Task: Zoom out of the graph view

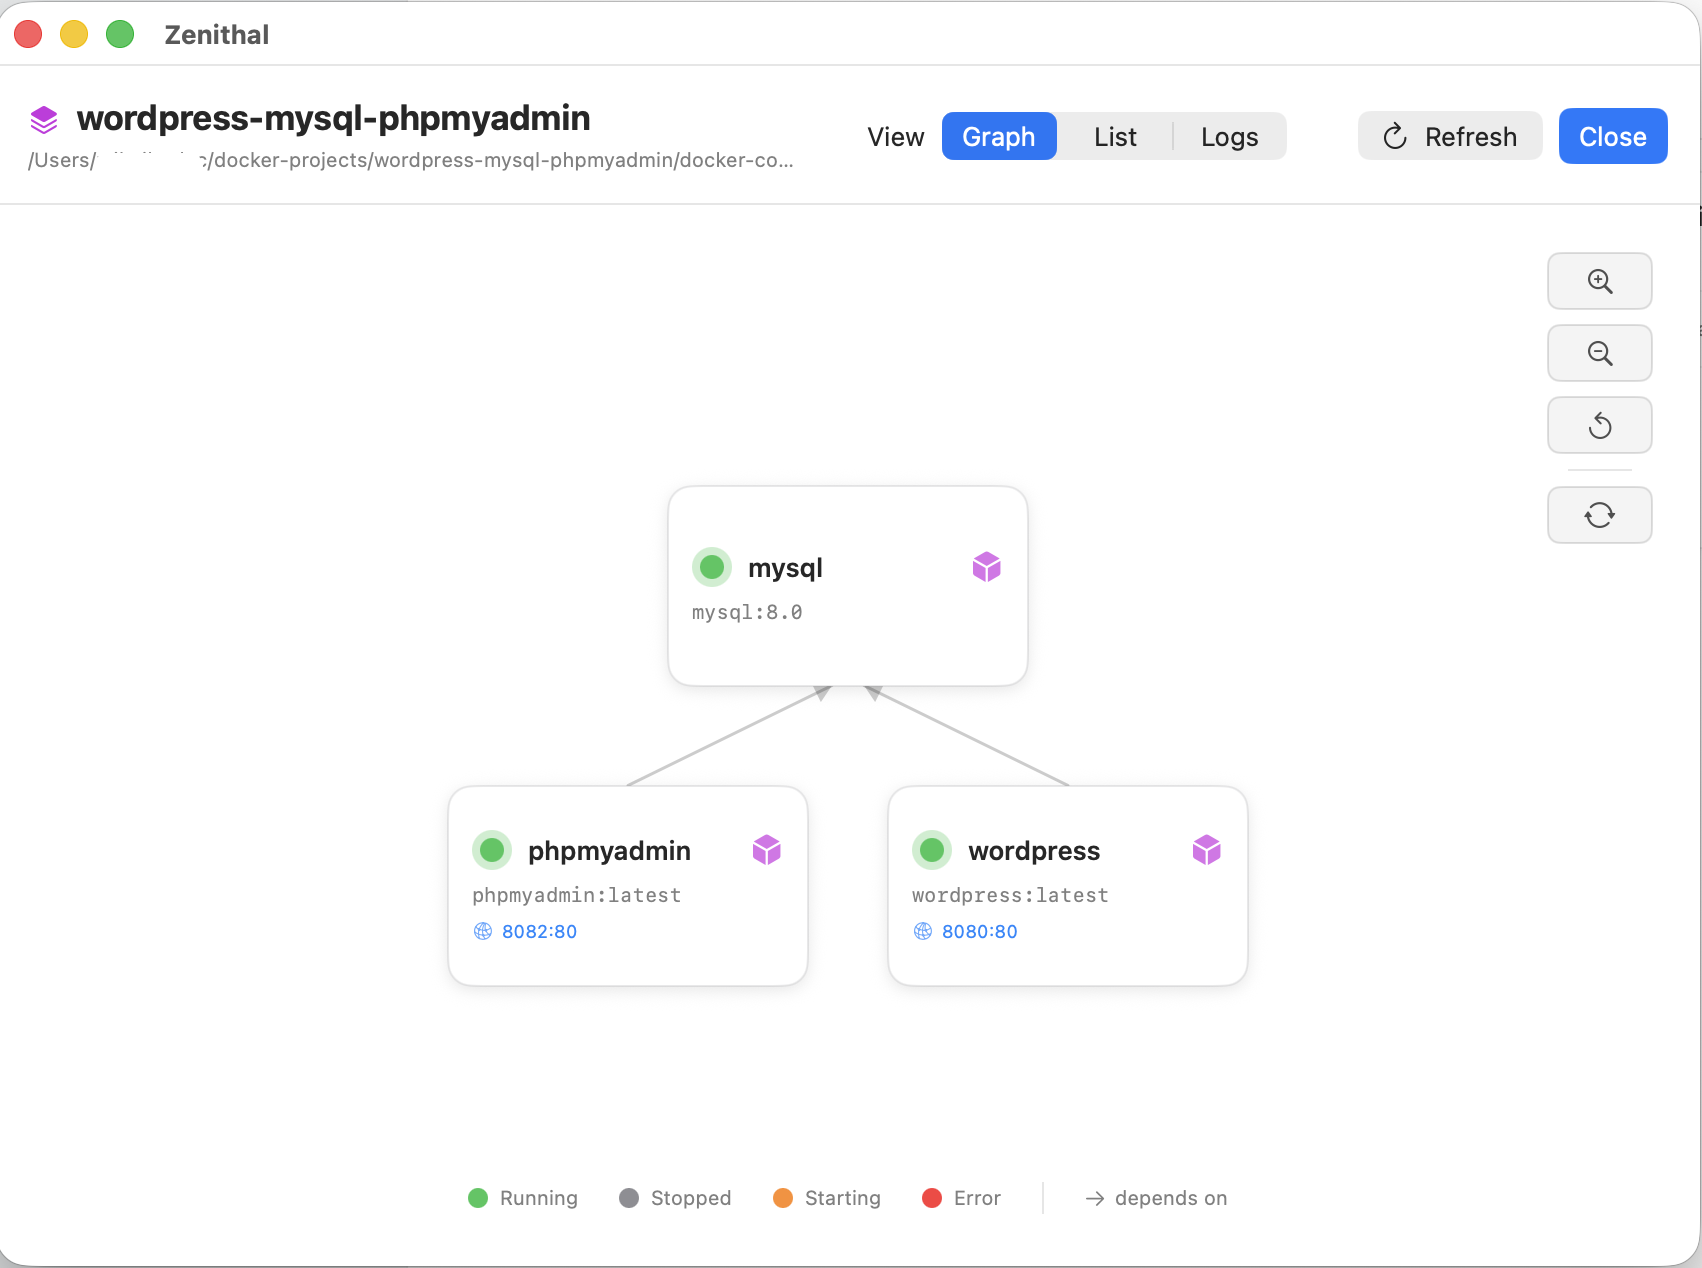Action: 1599,353
